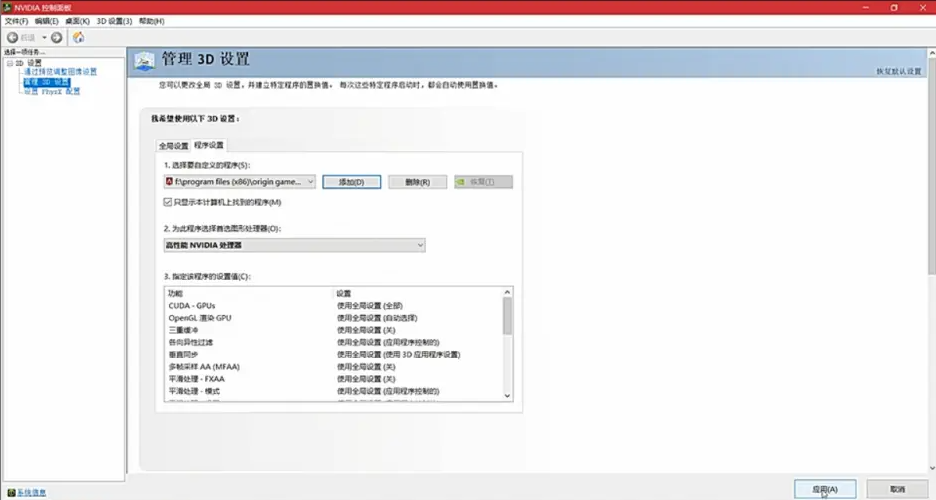Select the 三重缓冲 setting row
This screenshot has width=936, height=500.
(334, 330)
